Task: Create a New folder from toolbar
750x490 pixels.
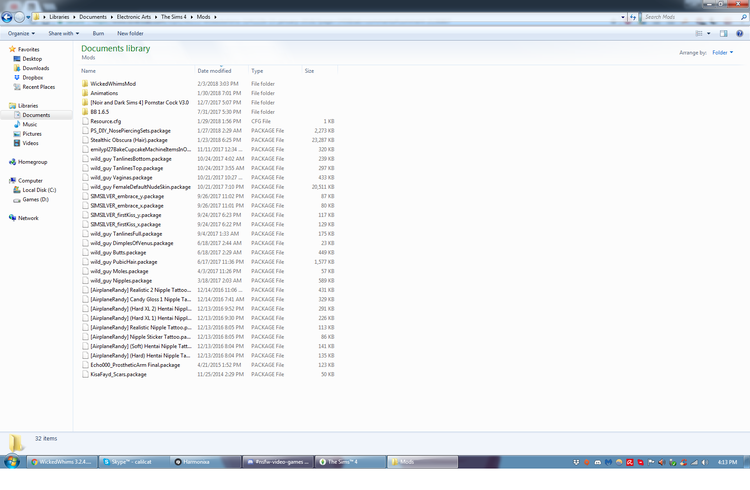Action: pyautogui.click(x=130, y=33)
